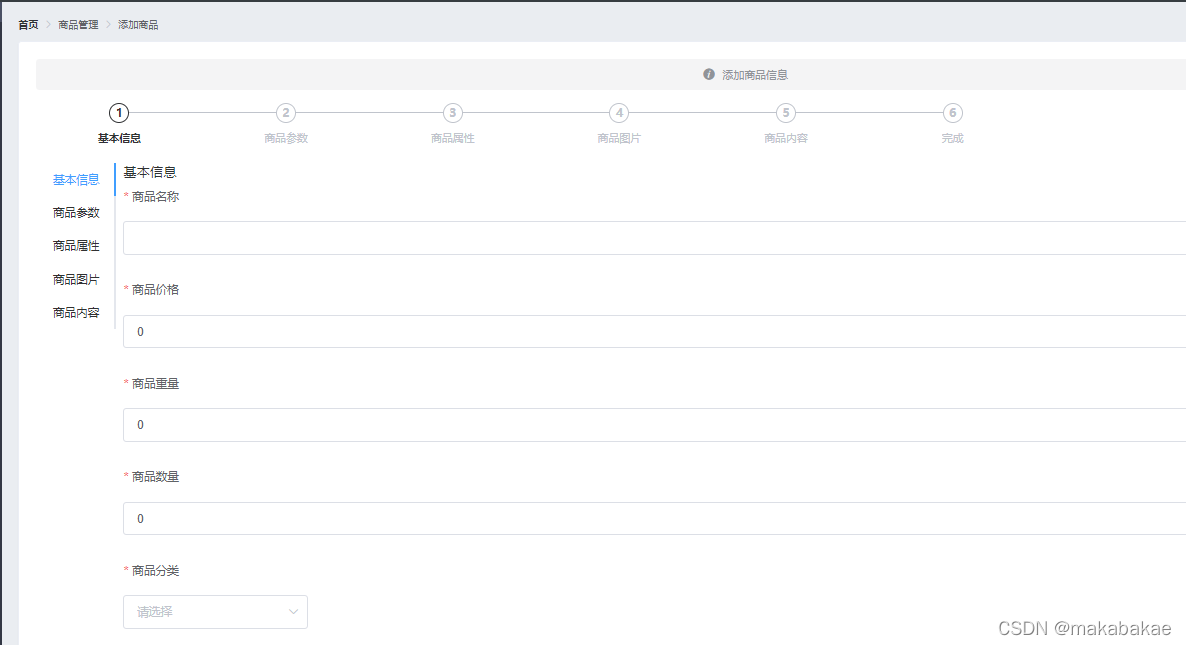Click the 商品参数 step title
Viewport: 1186px width, 645px height.
click(286, 138)
